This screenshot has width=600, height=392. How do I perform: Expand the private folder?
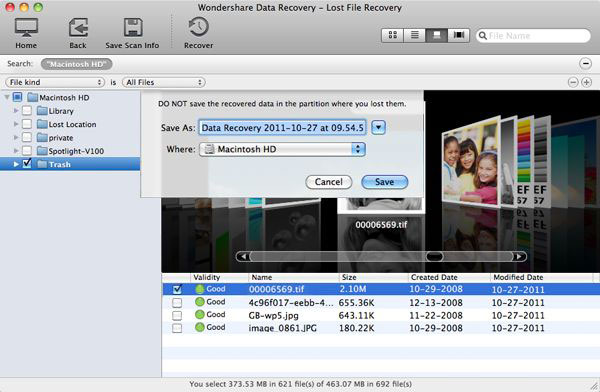pyautogui.click(x=16, y=137)
